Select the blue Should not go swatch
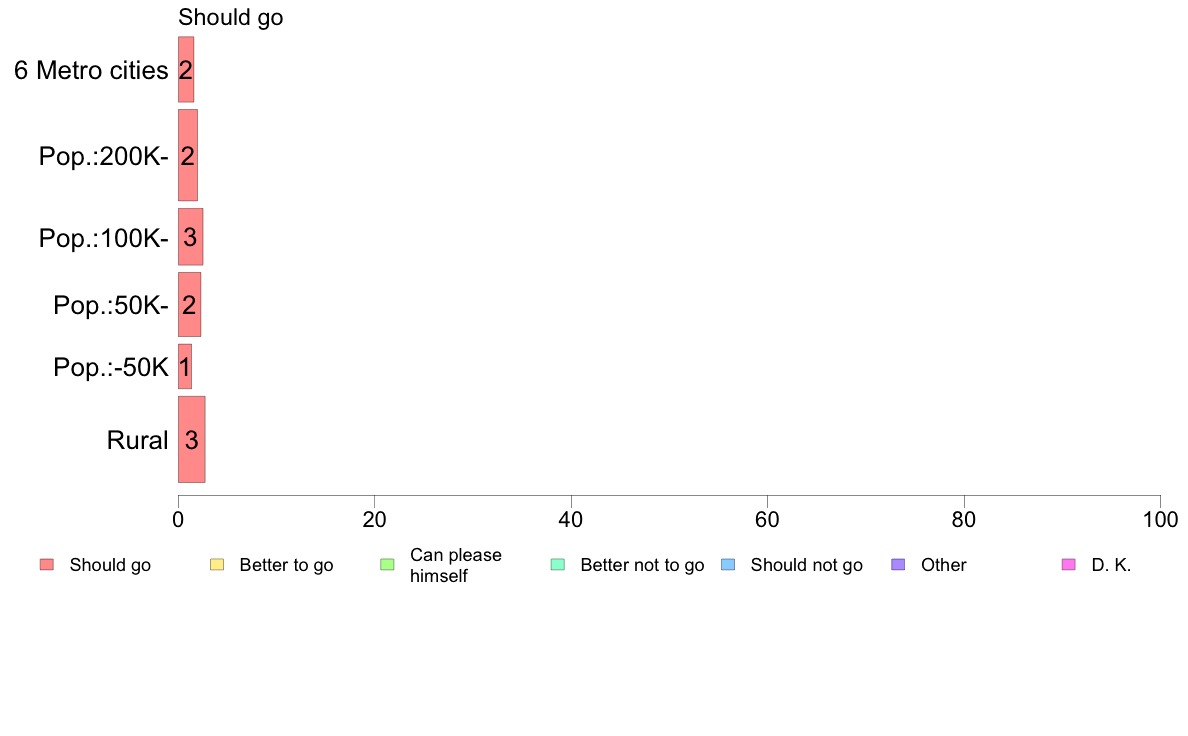The image size is (1188, 736). point(728,565)
